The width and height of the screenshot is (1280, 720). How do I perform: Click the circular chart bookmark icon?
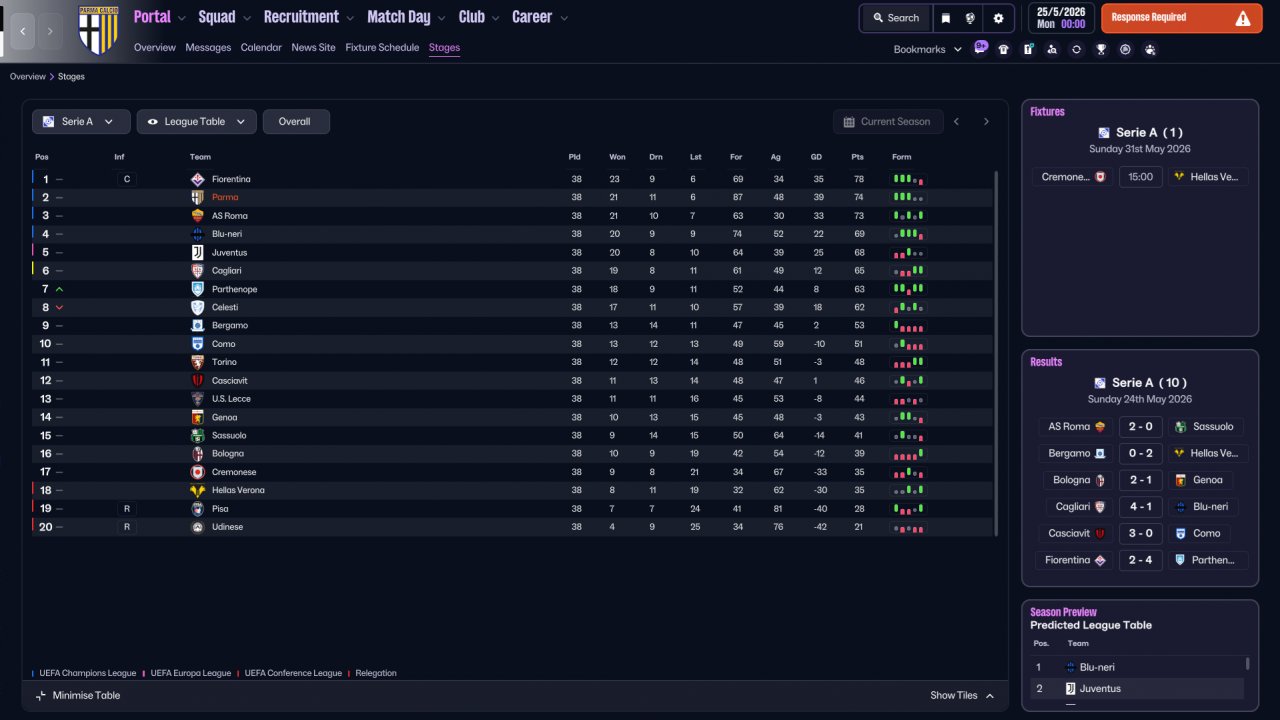tap(1125, 49)
